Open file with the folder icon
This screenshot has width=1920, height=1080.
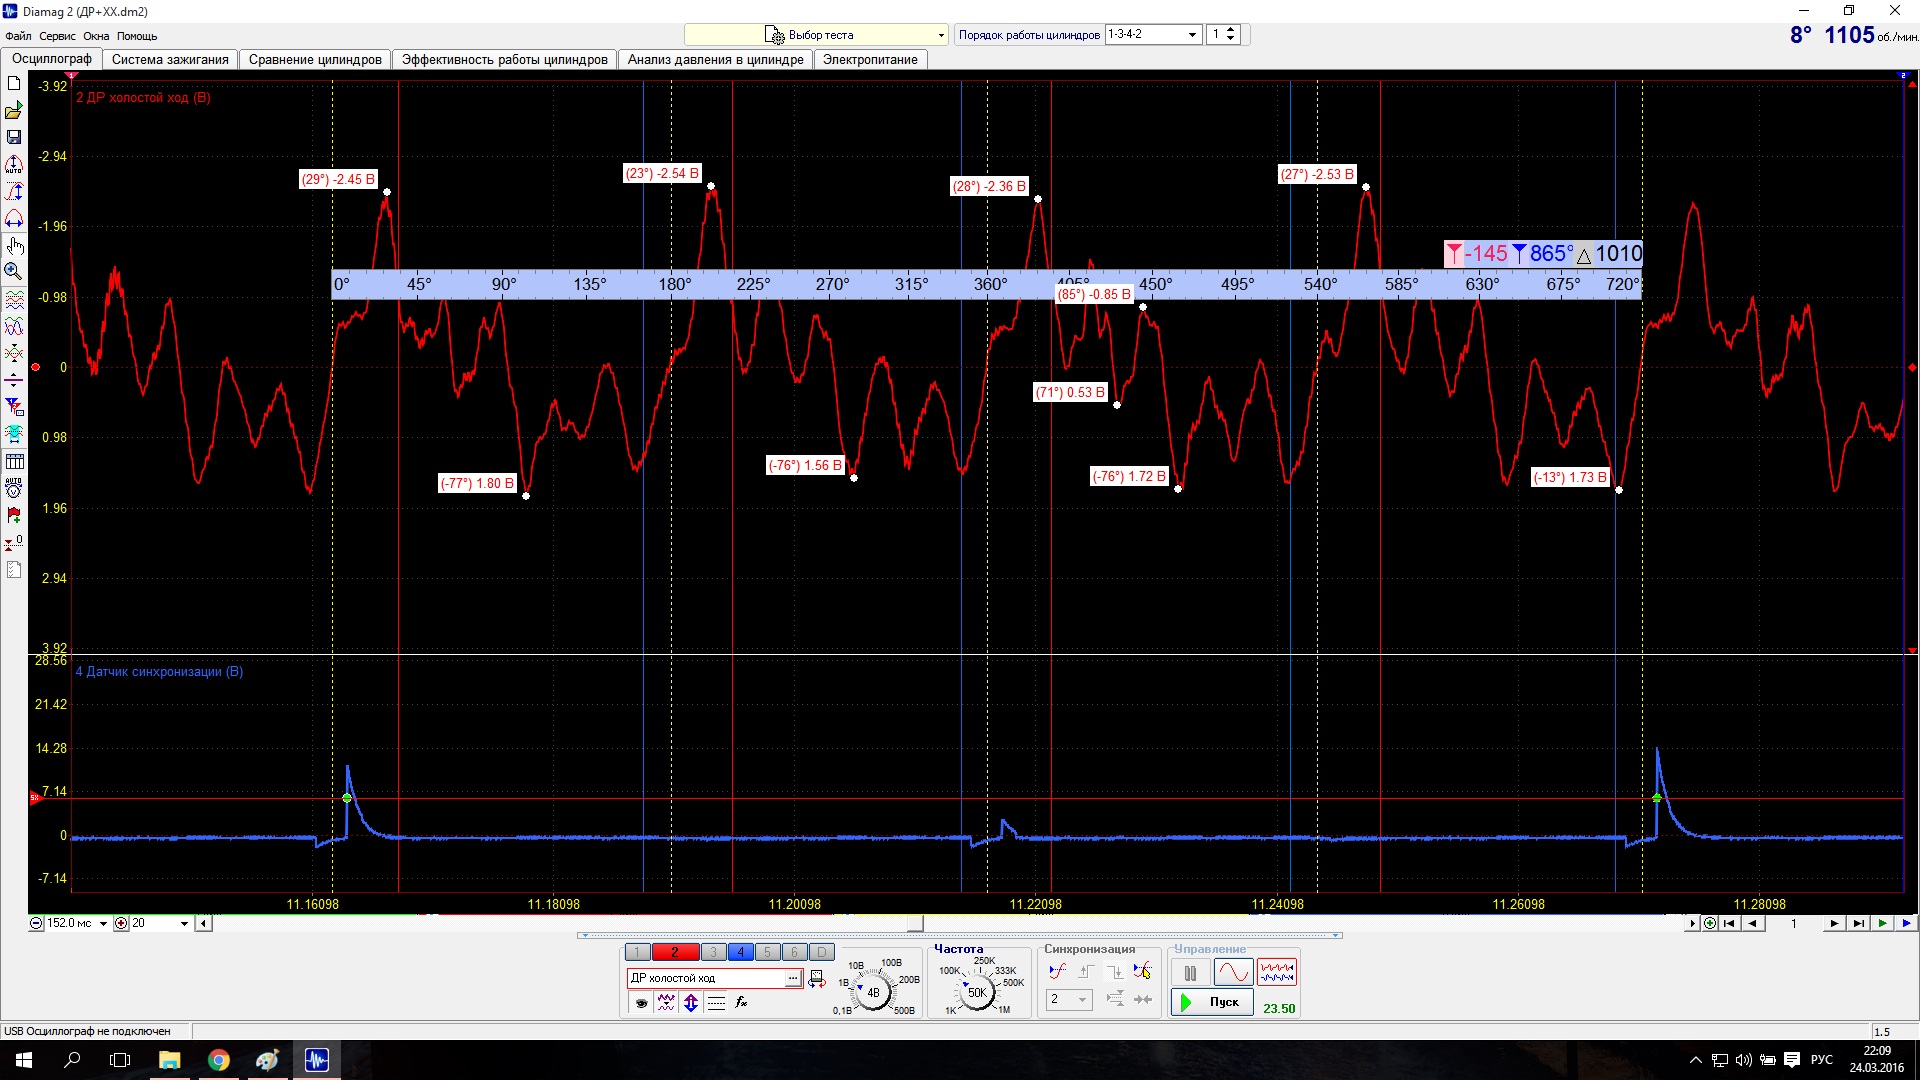pyautogui.click(x=14, y=110)
